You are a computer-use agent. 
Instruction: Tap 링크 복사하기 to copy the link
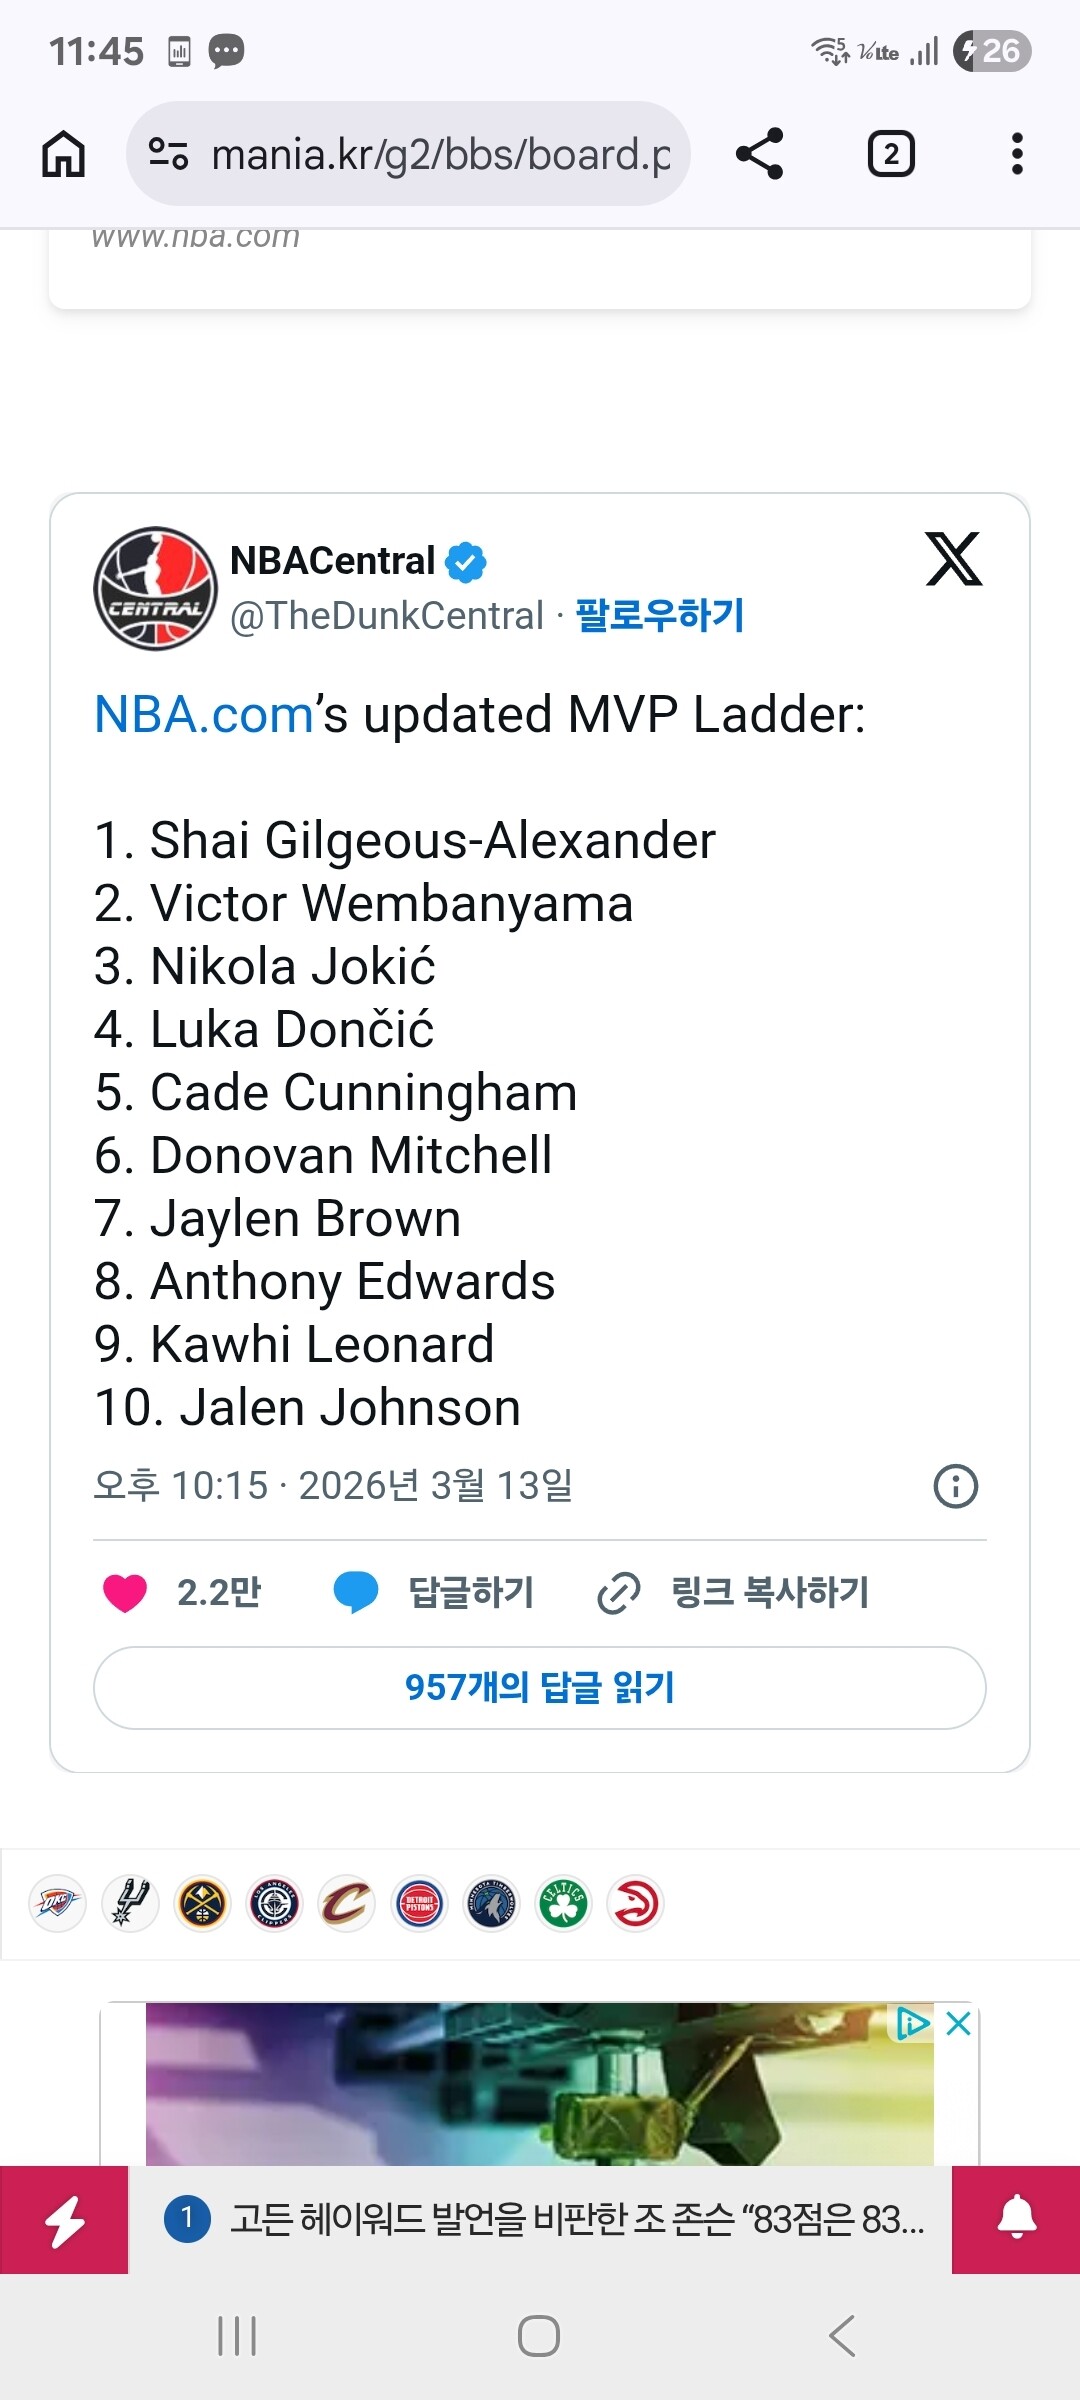tap(734, 1593)
